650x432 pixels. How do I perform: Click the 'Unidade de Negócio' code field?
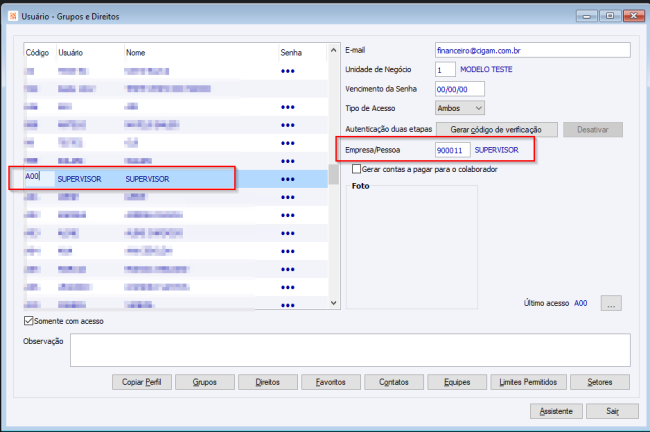[x=445, y=69]
